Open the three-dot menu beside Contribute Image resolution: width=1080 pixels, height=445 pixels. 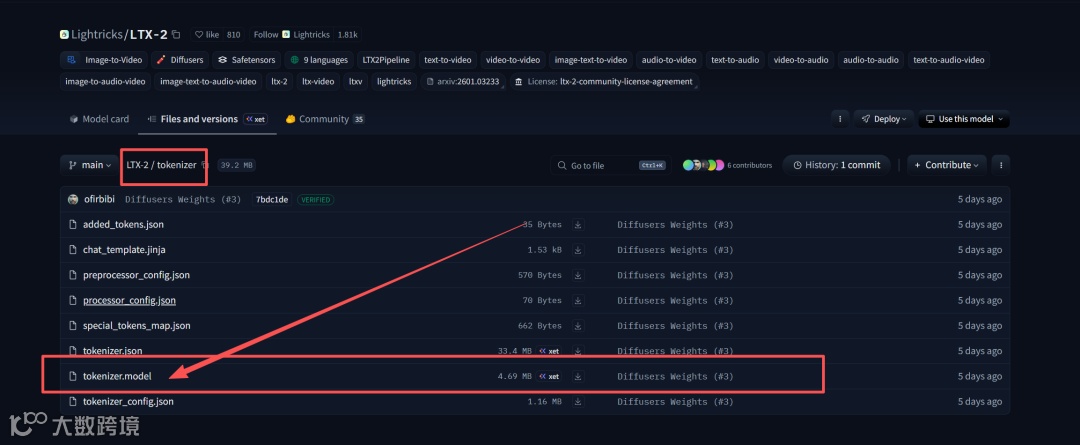1000,165
